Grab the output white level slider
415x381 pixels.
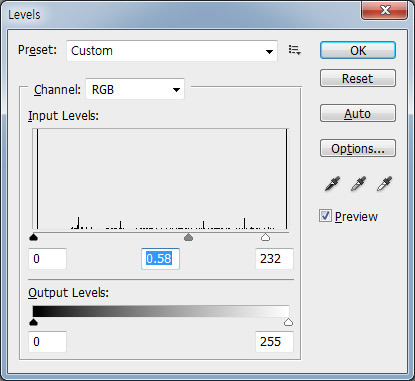pyautogui.click(x=288, y=322)
